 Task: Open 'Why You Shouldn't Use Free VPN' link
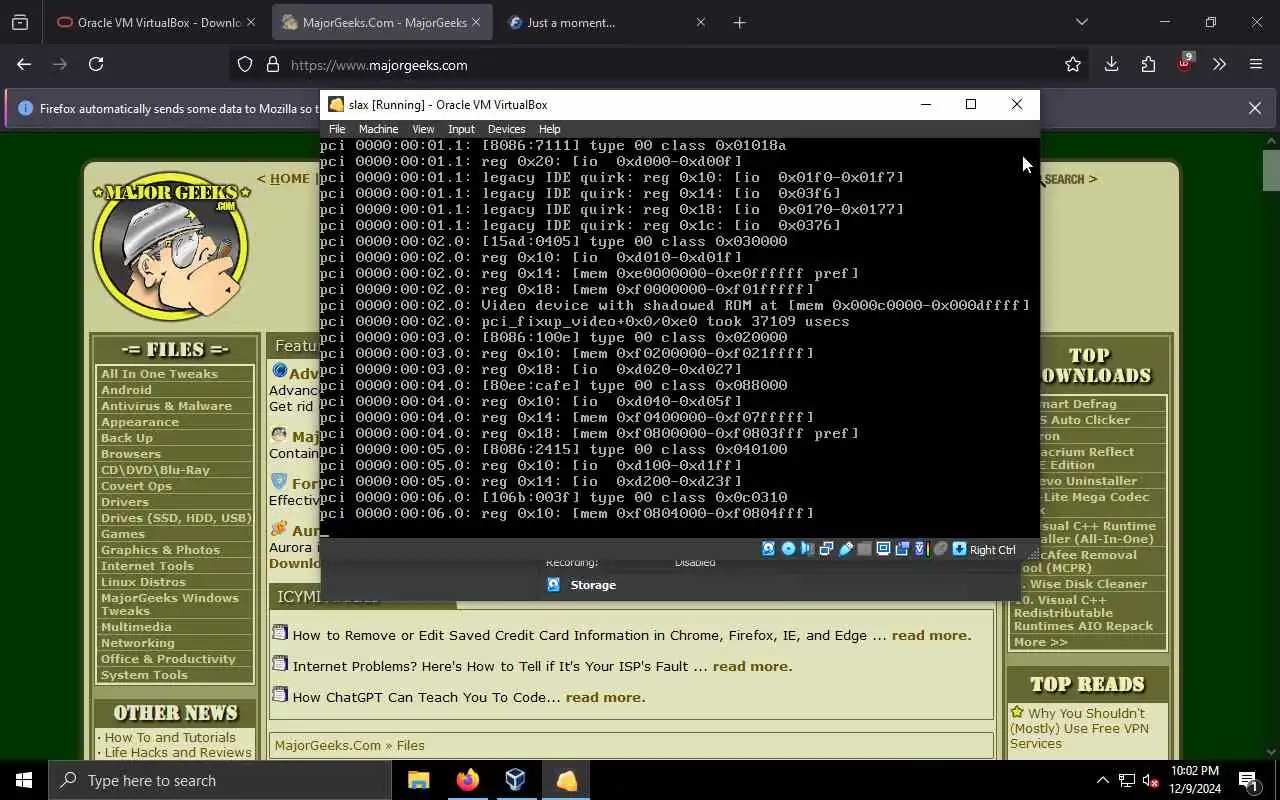pos(1079,728)
